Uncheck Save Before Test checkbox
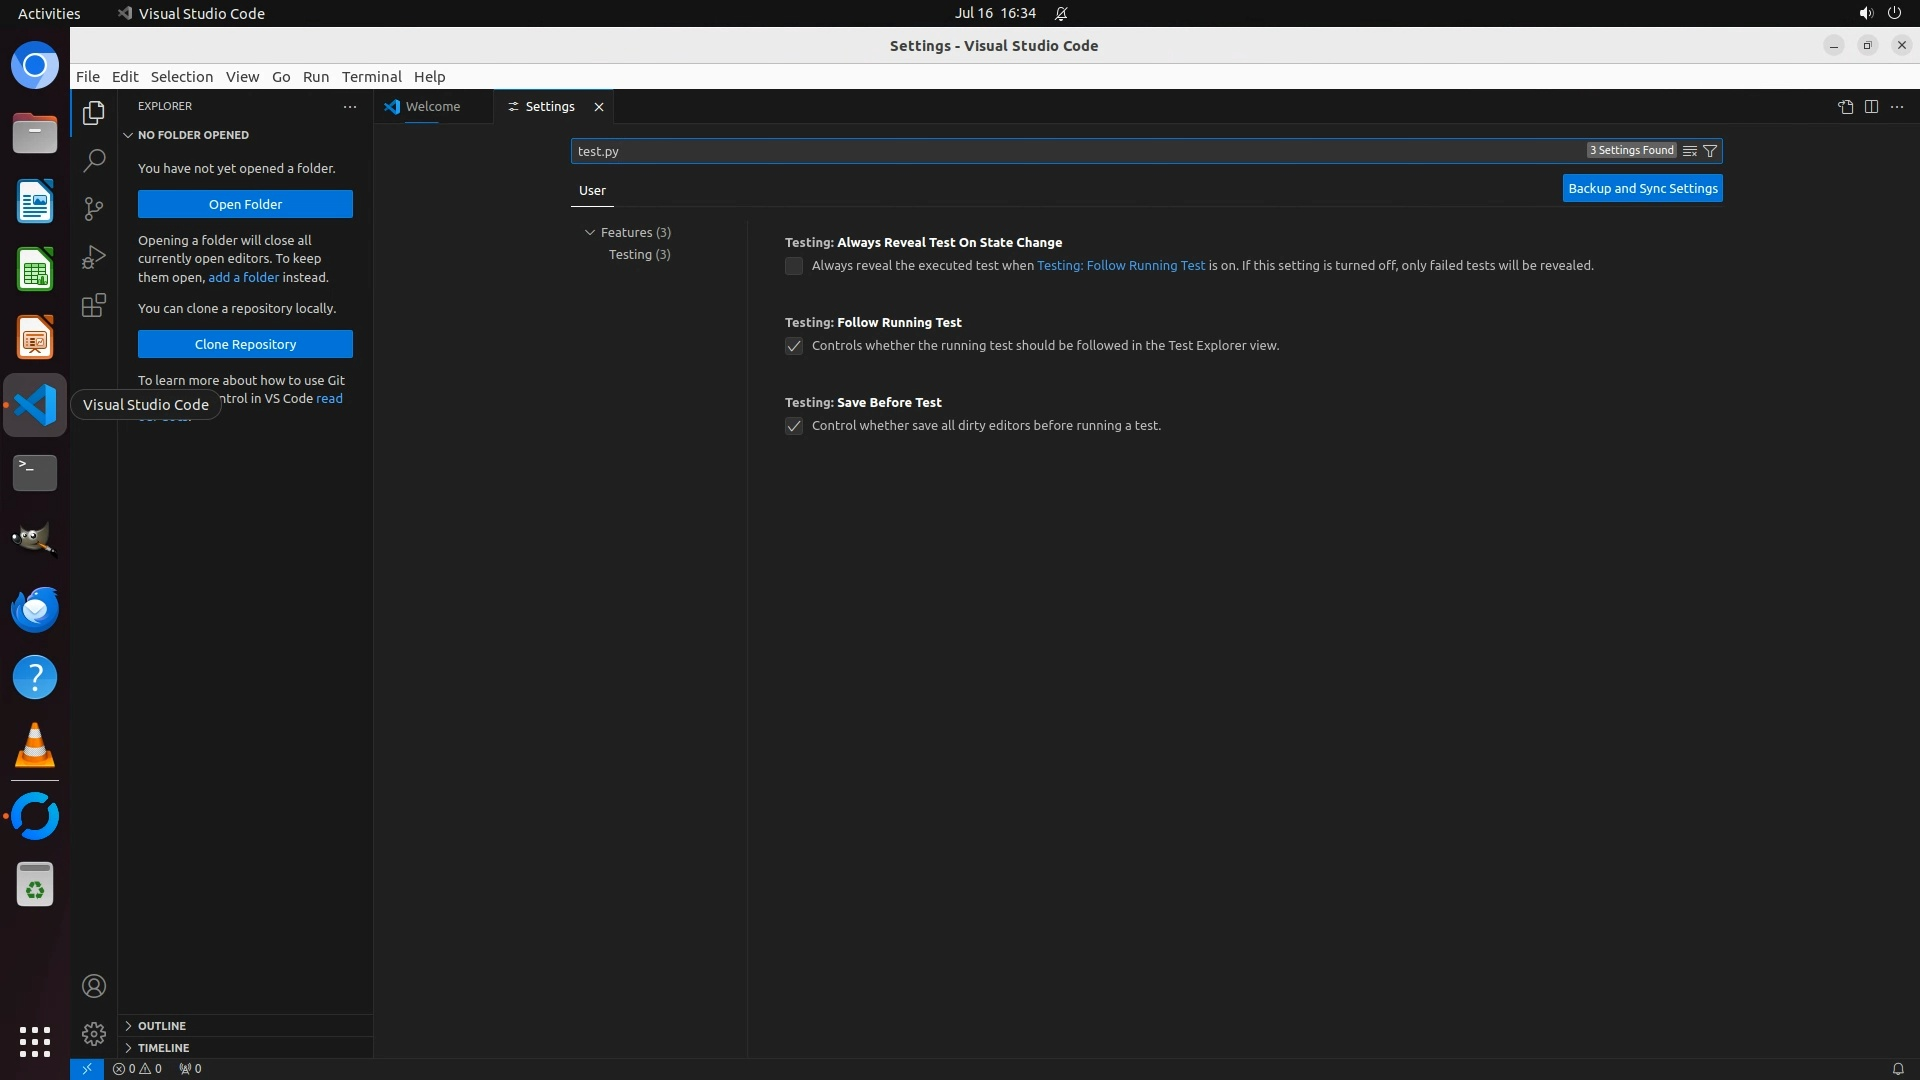1920x1080 pixels. [x=794, y=426]
